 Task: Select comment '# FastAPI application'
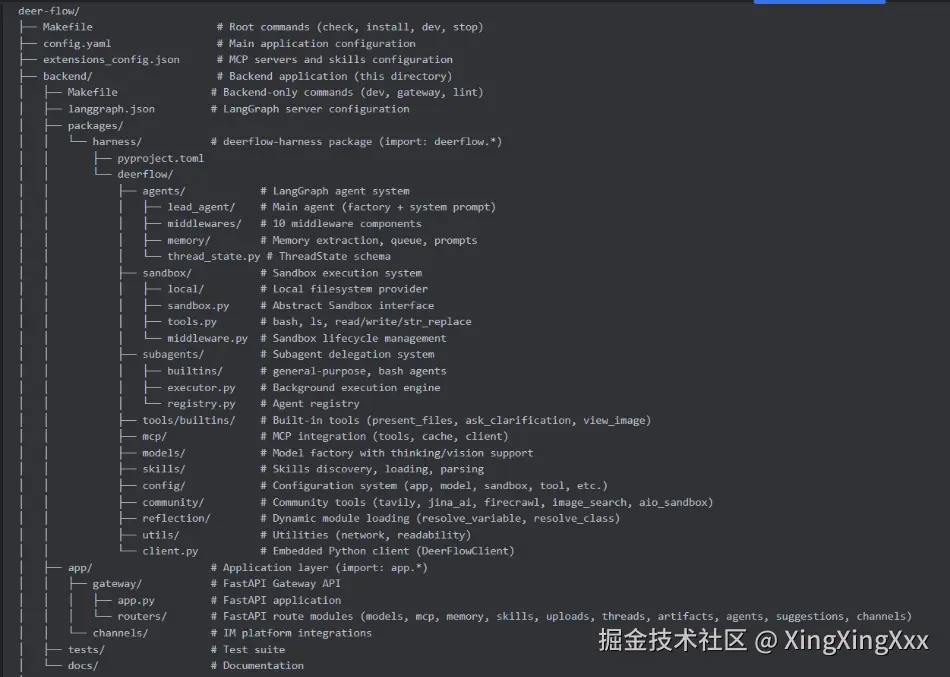click(276, 600)
